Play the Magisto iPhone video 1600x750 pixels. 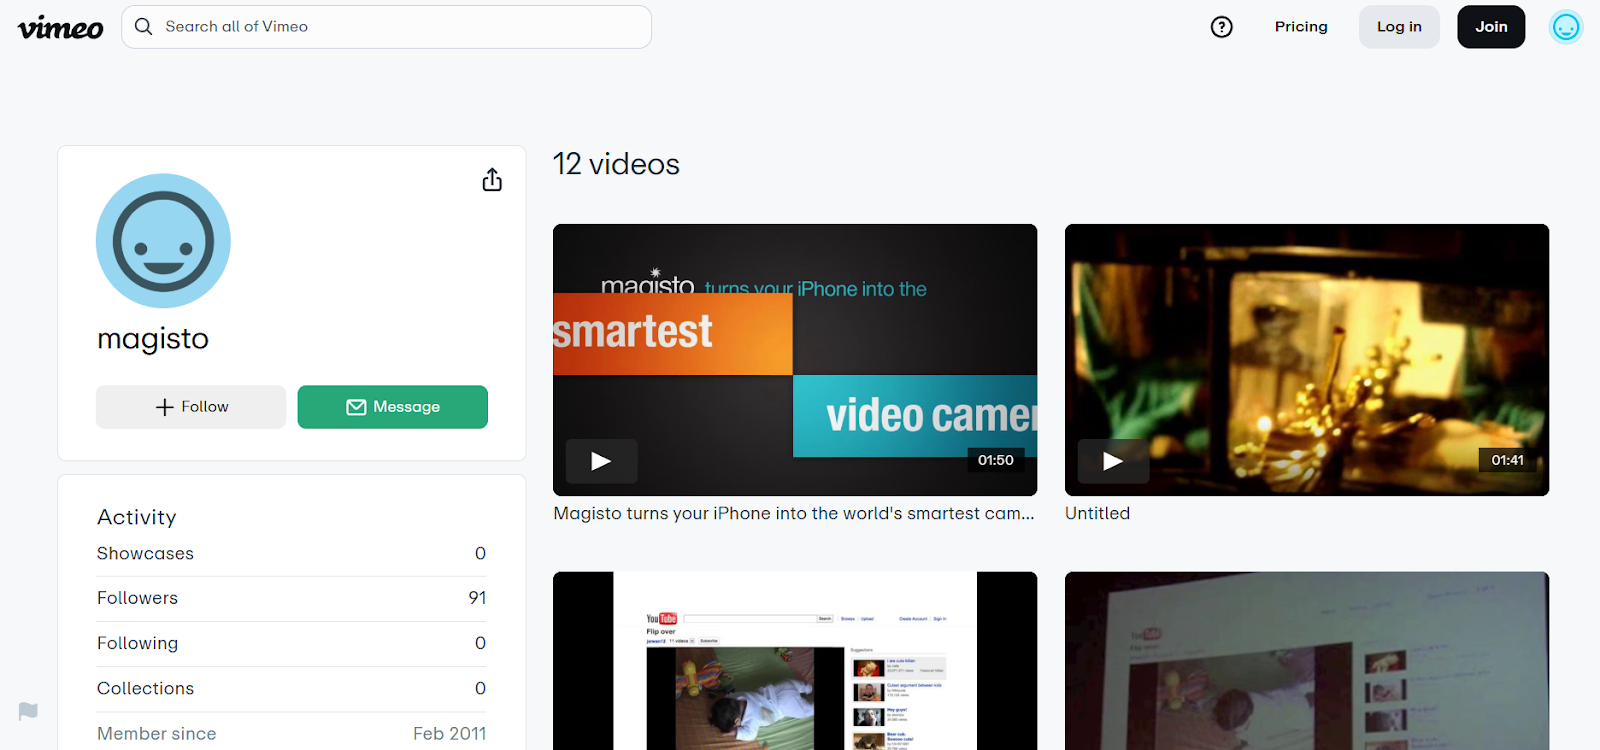tap(601, 461)
